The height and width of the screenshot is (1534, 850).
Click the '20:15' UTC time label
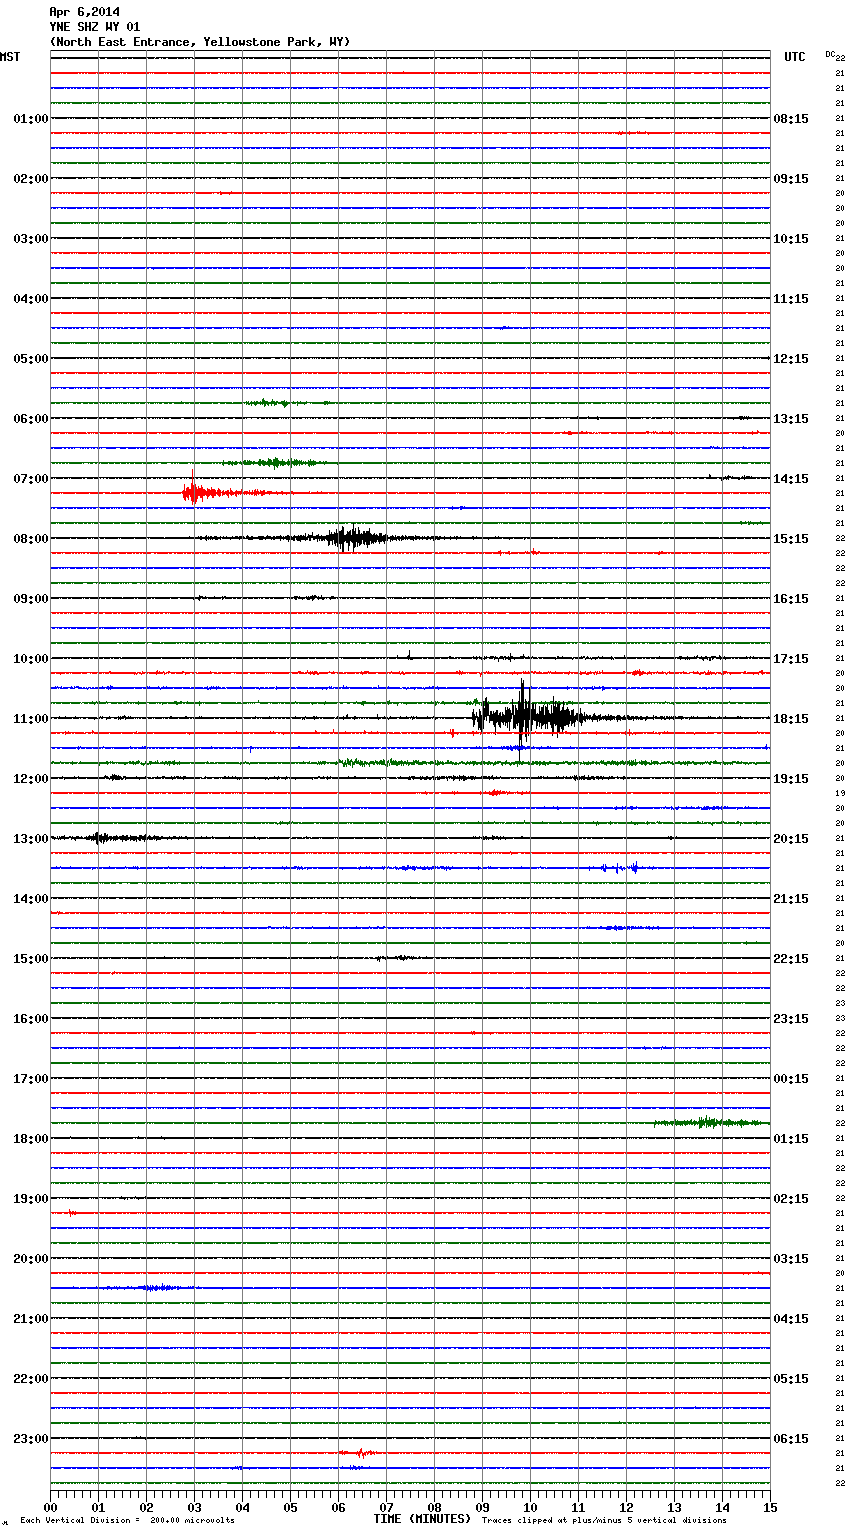click(x=791, y=839)
